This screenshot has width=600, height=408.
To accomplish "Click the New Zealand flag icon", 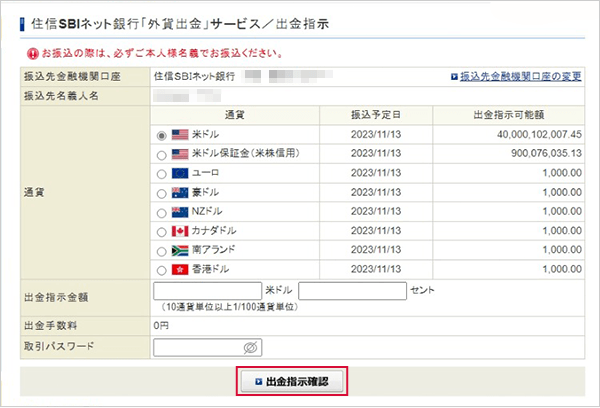I will coord(180,212).
